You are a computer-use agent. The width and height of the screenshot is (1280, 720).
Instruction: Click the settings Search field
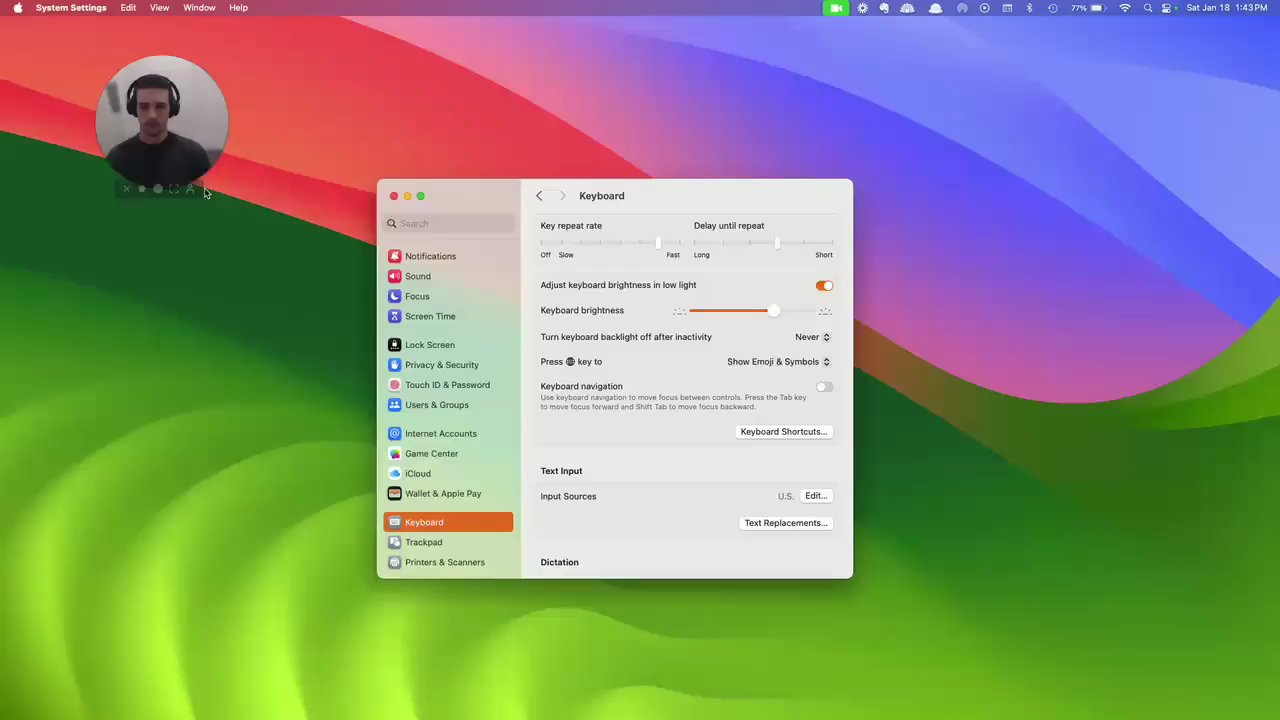[449, 223]
